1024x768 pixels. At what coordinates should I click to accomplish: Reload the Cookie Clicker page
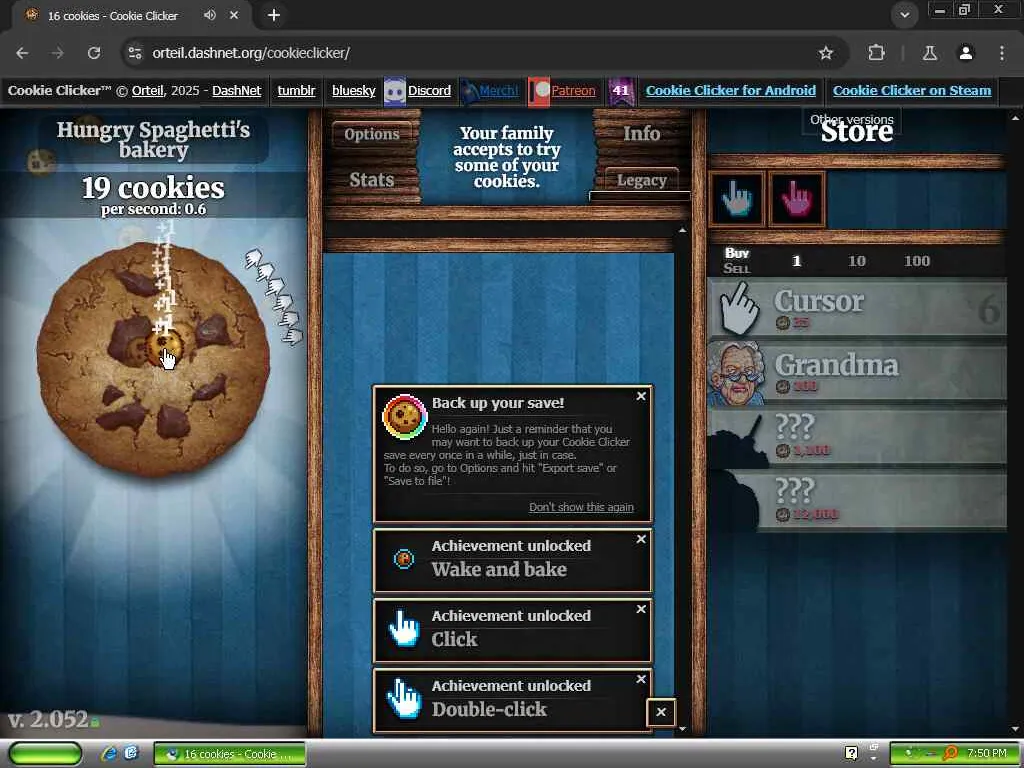pyautogui.click(x=94, y=53)
